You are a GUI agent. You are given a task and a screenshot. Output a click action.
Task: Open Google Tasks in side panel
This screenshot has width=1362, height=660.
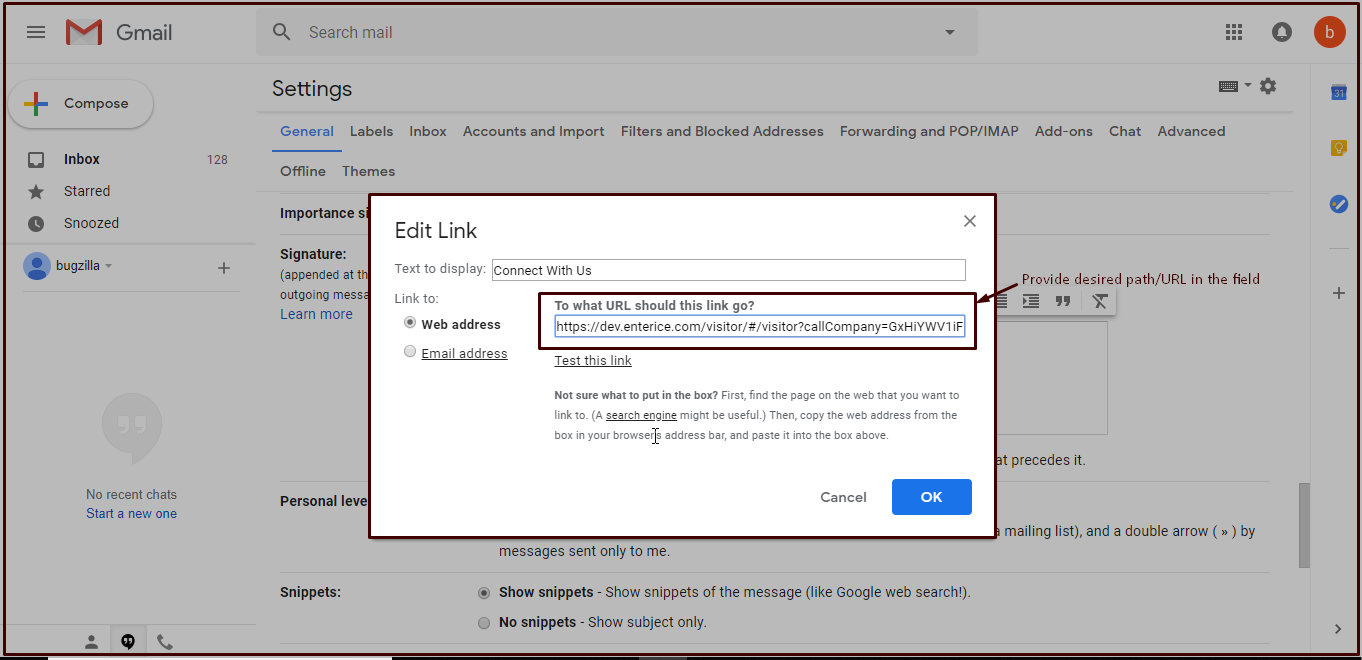coord(1338,203)
